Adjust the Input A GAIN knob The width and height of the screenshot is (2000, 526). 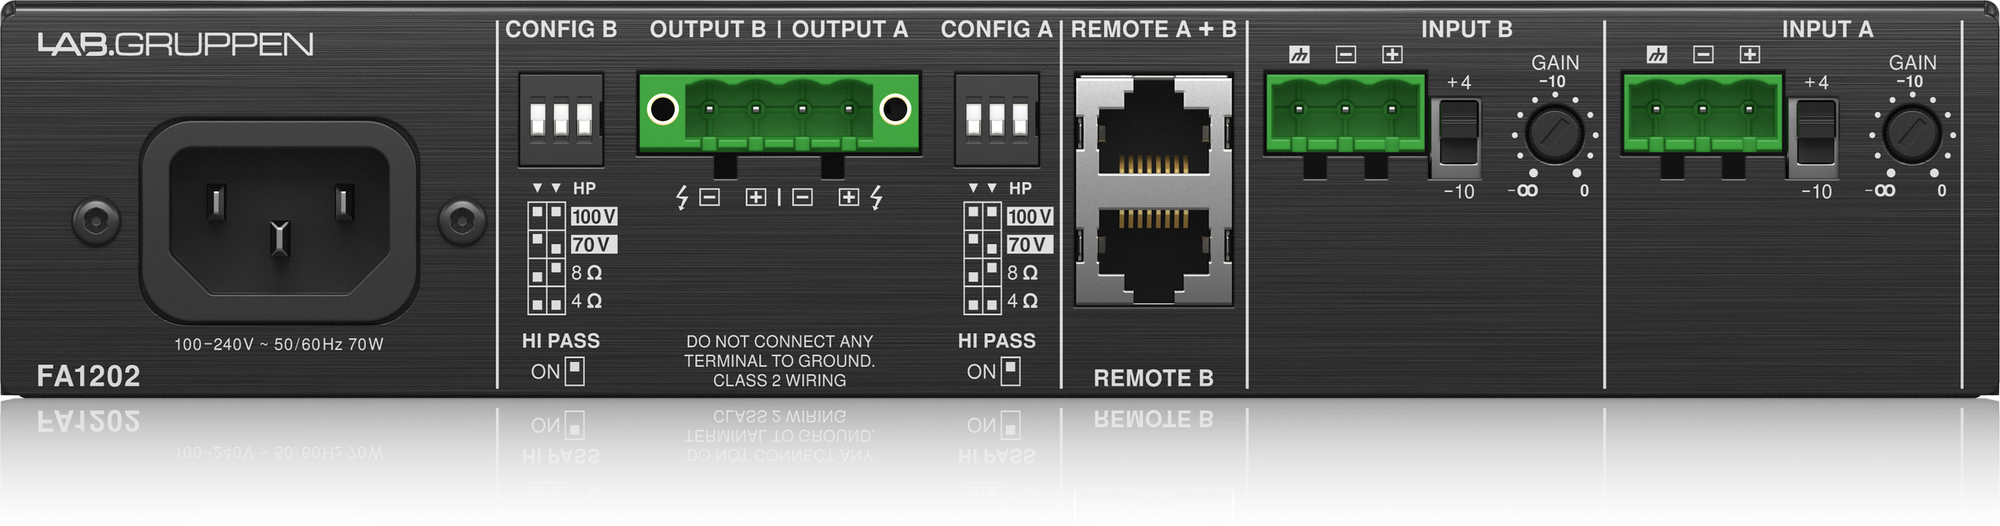tap(1911, 134)
